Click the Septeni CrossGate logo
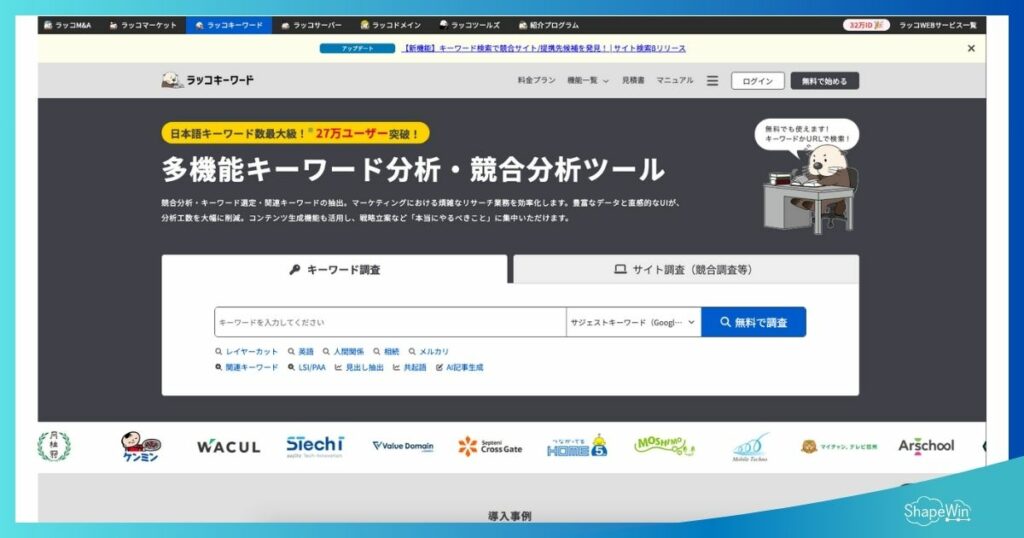Viewport: 1024px width, 538px height. pos(490,446)
